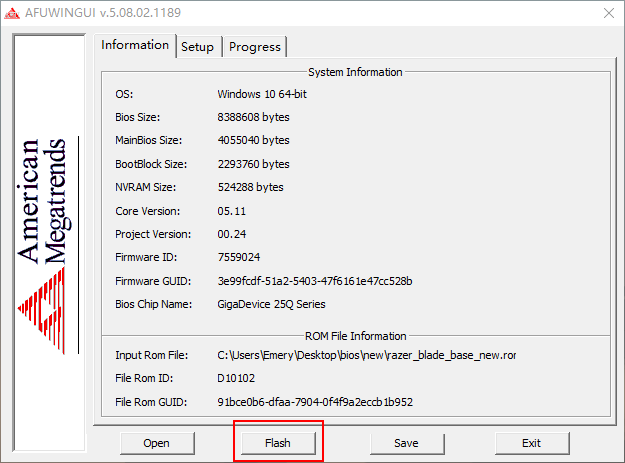
Task: Exit the application via Exit button
Action: tap(531, 442)
